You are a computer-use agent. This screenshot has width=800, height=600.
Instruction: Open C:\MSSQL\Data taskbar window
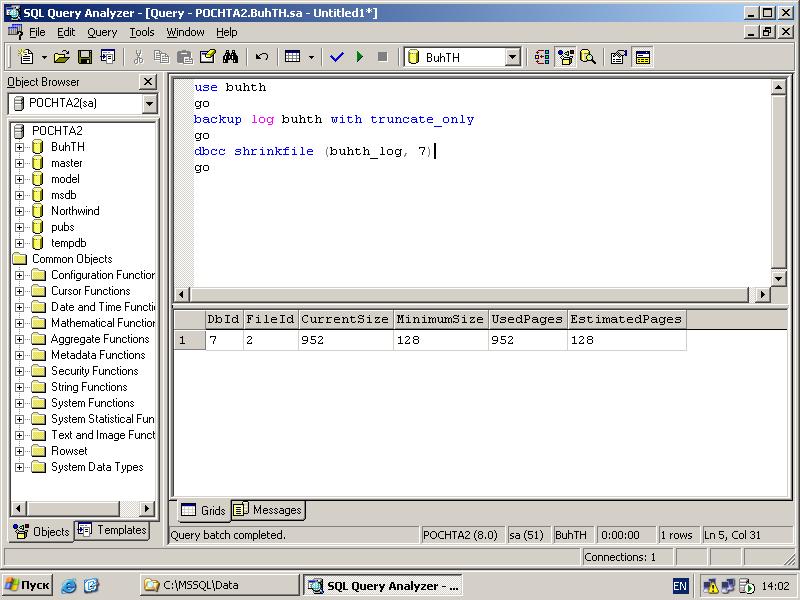click(x=219, y=585)
